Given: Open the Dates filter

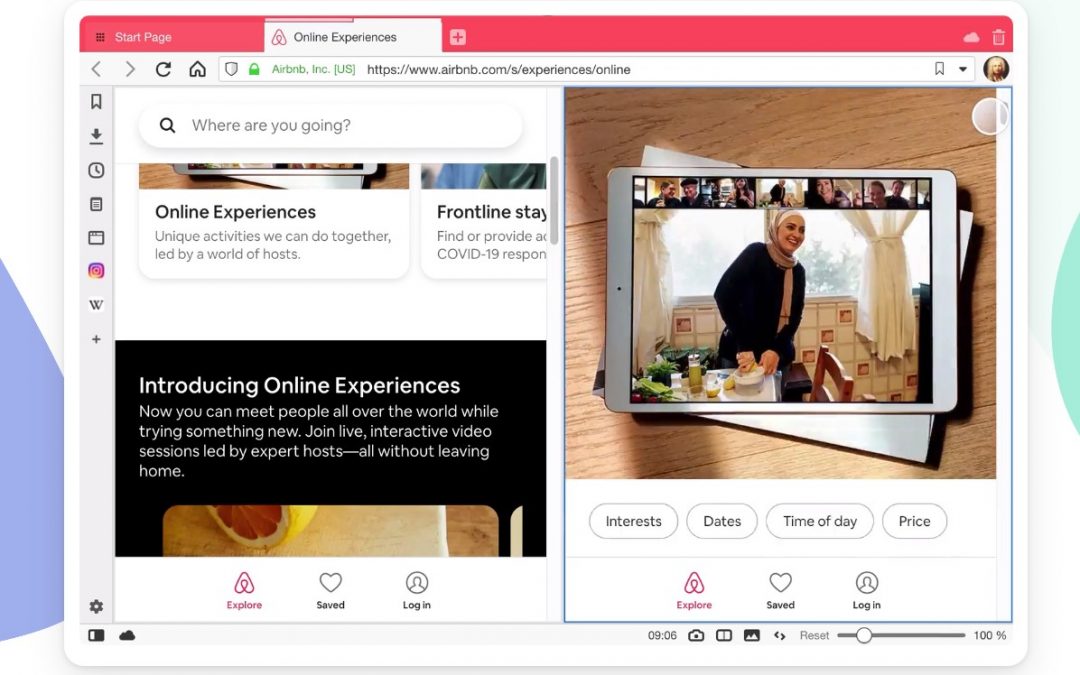Looking at the screenshot, I should 722,521.
